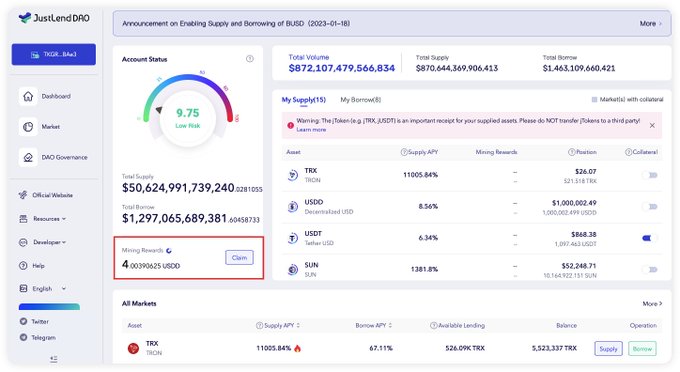The image size is (680, 372).
Task: Open the English language dropdown
Action: 64,288
